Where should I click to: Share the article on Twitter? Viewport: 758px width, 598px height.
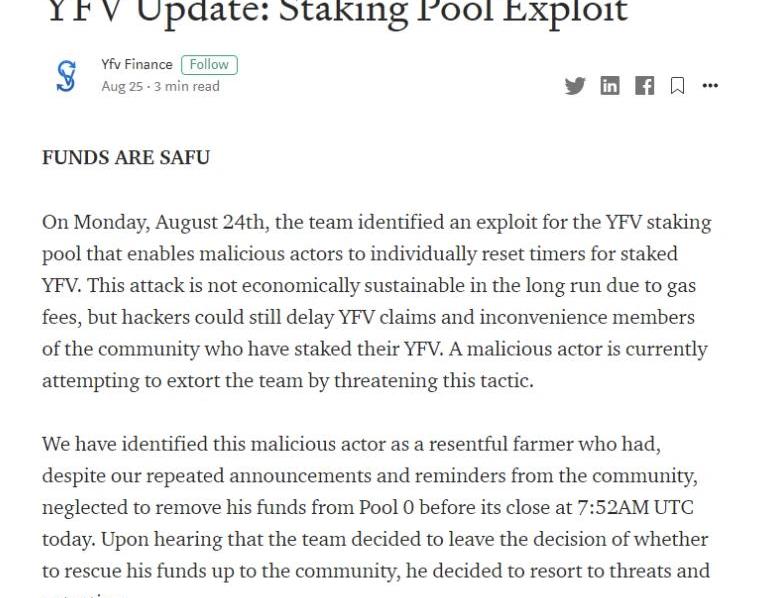pyautogui.click(x=575, y=86)
